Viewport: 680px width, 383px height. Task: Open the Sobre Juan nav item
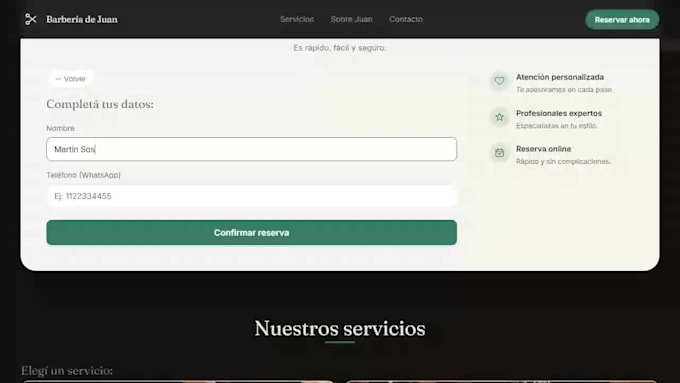pyautogui.click(x=351, y=19)
